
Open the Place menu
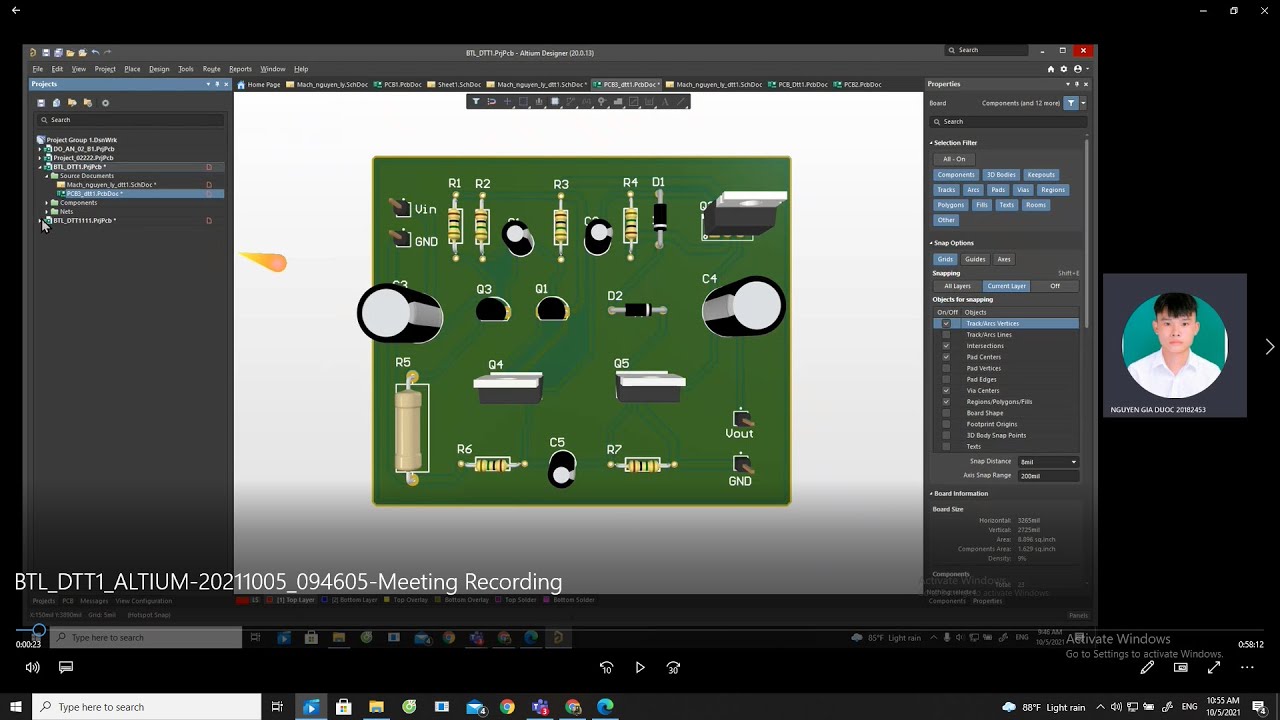tap(132, 69)
